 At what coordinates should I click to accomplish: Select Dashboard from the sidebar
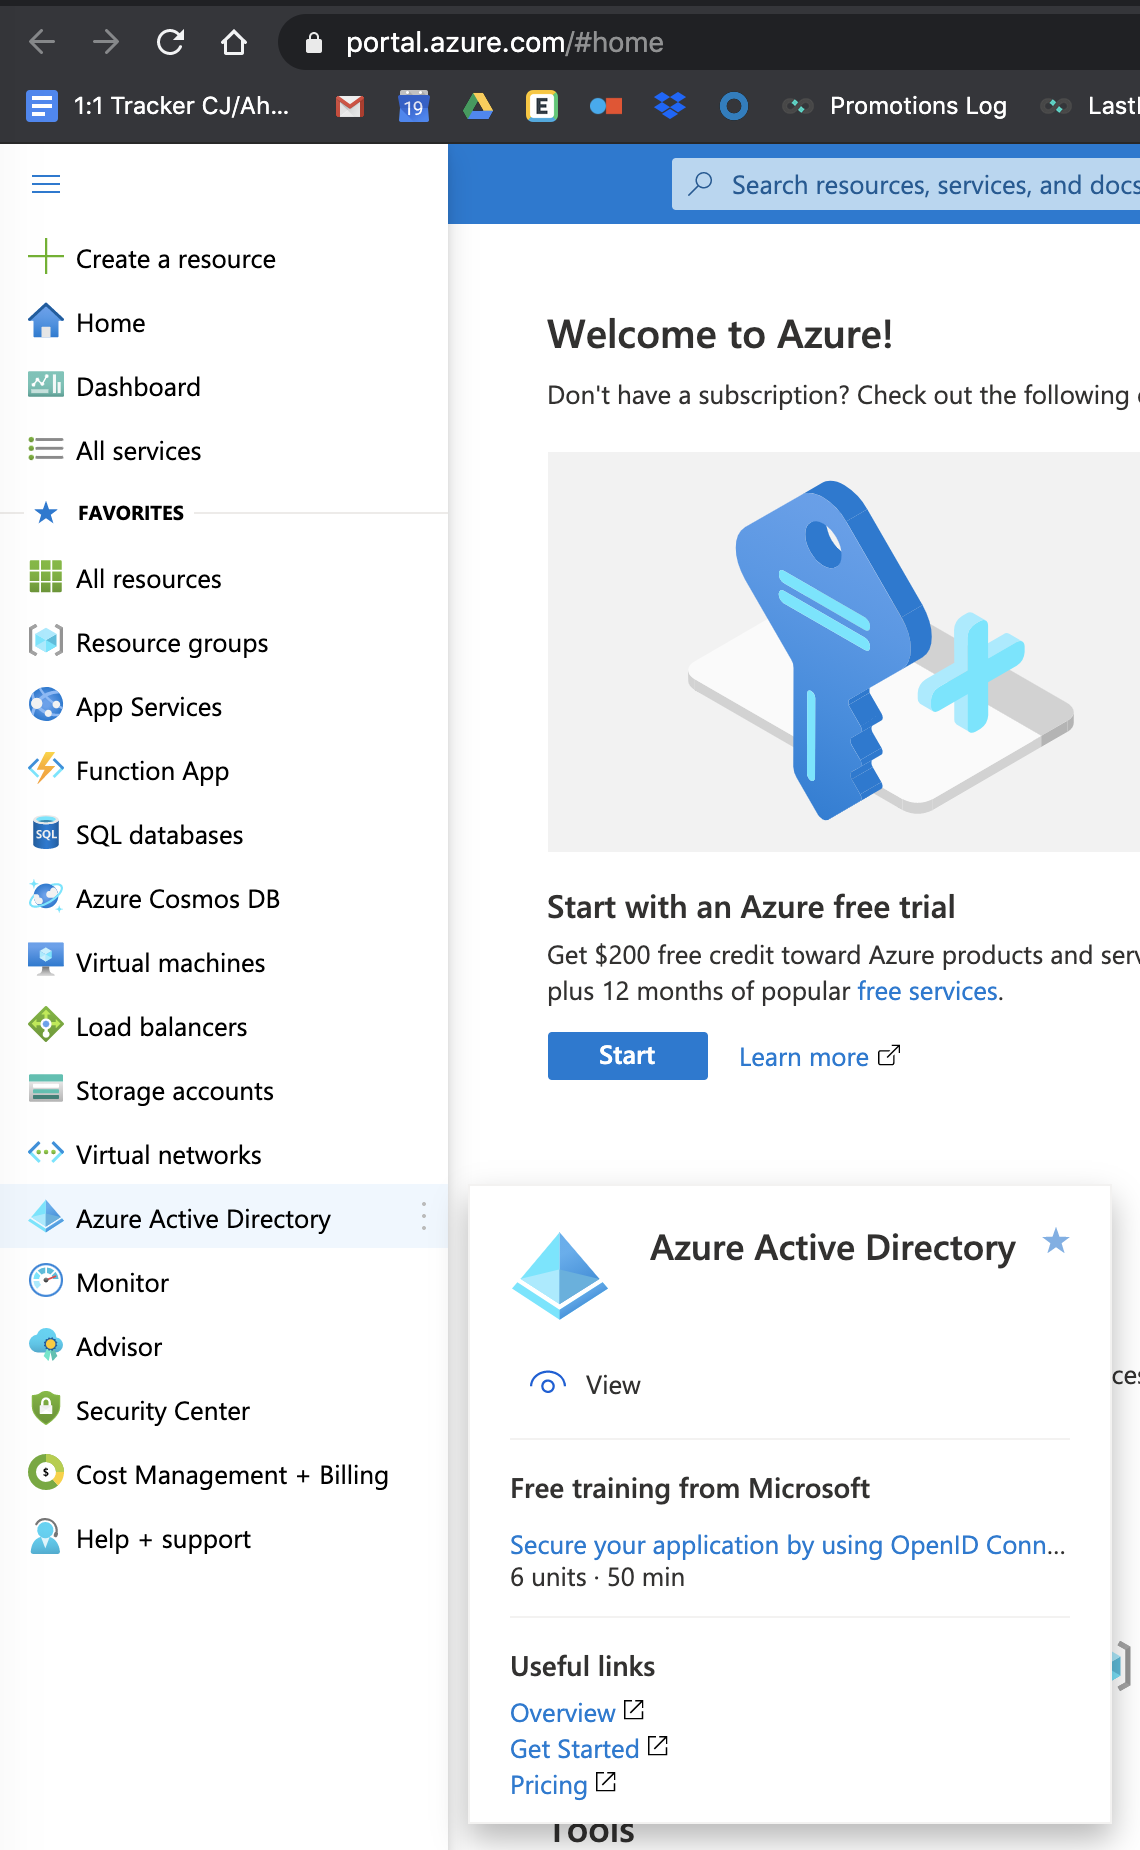coord(138,387)
